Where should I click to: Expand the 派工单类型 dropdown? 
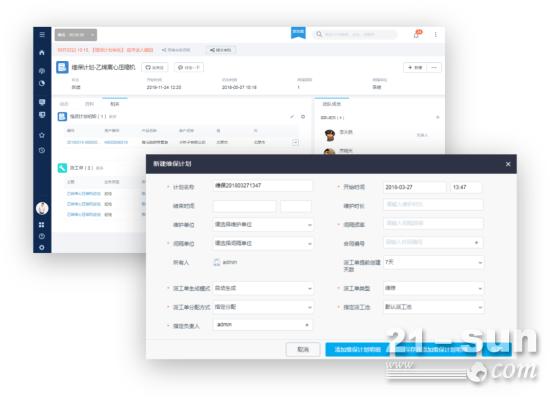click(x=434, y=288)
